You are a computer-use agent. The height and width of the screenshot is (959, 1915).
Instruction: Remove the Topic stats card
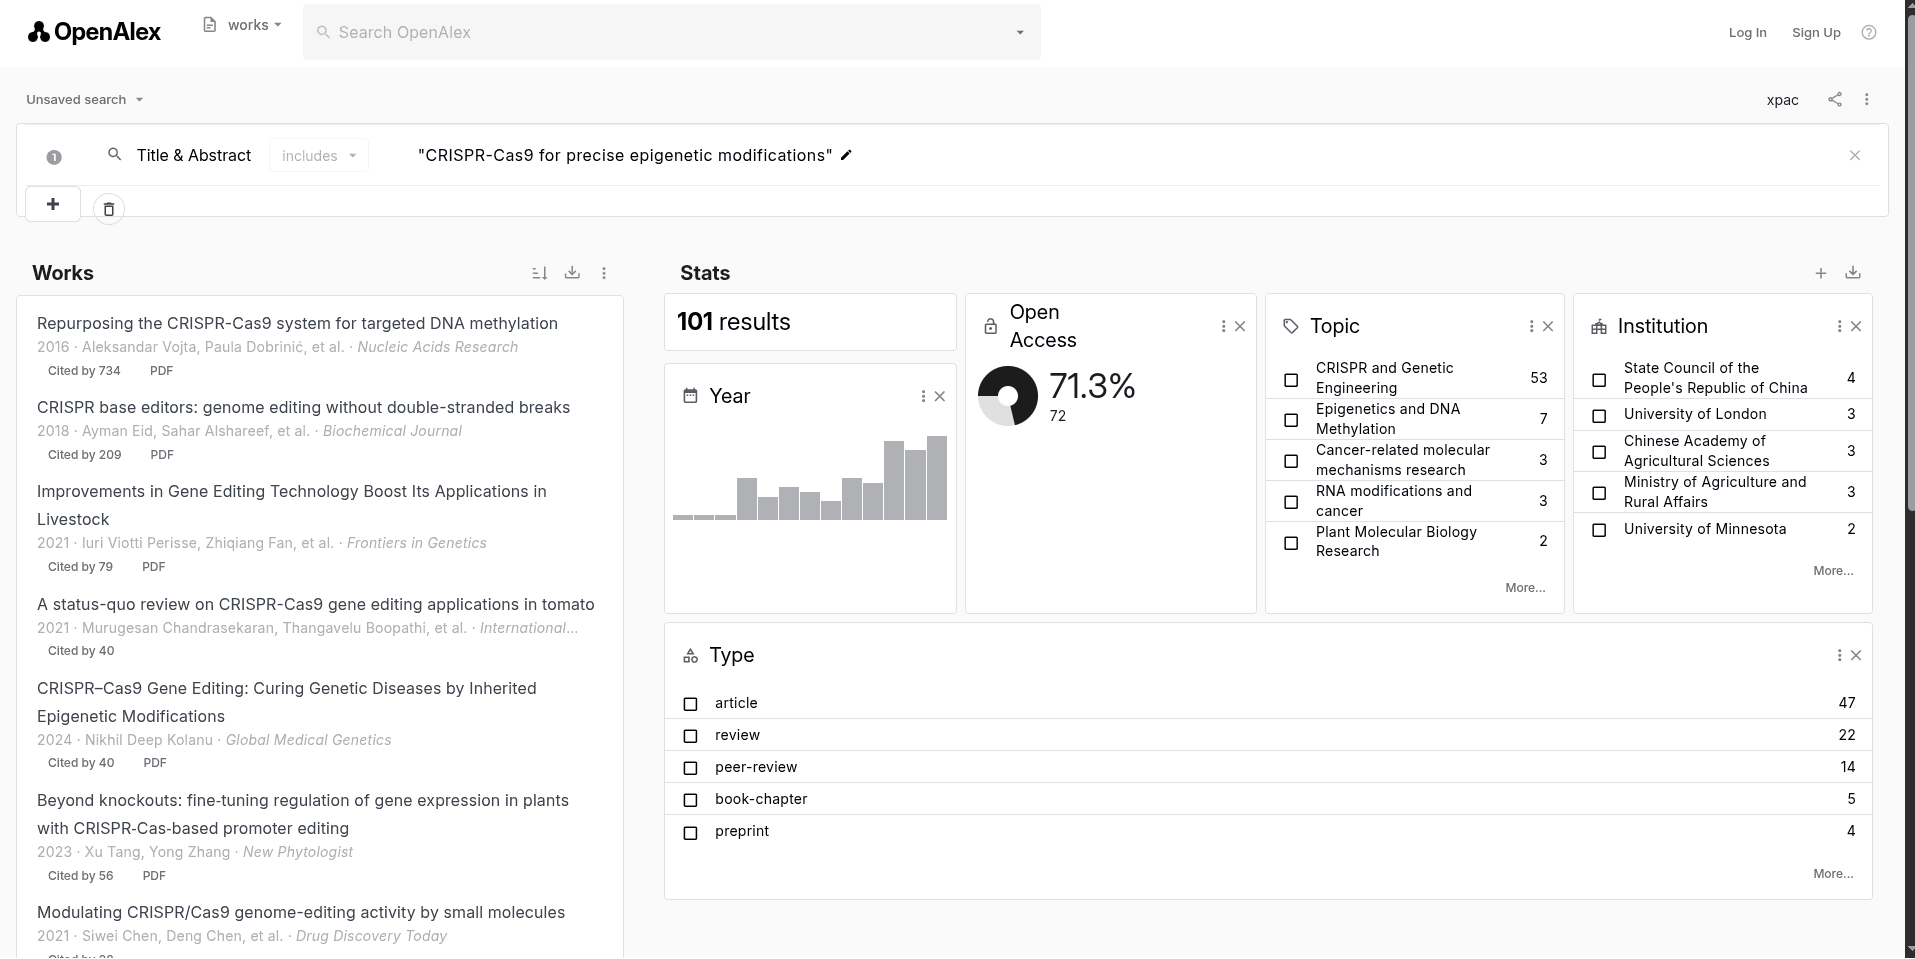1548,326
